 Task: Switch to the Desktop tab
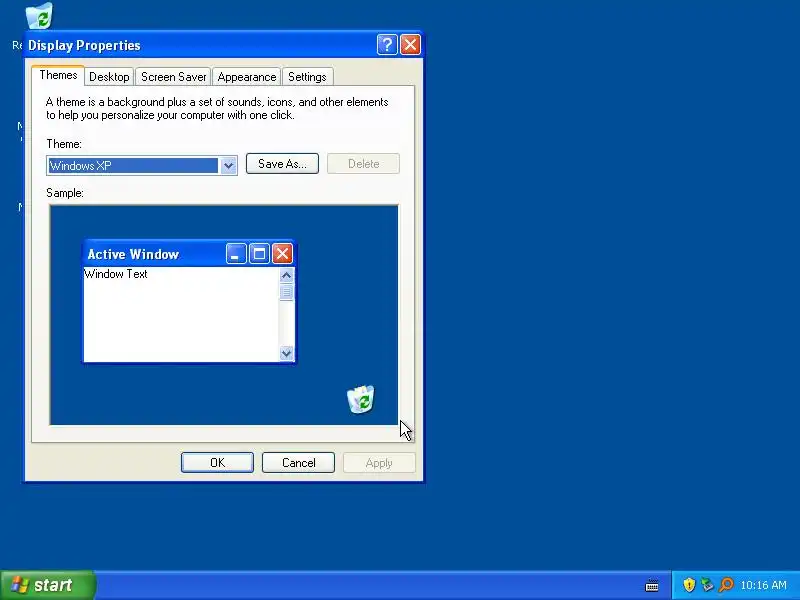pyautogui.click(x=109, y=77)
